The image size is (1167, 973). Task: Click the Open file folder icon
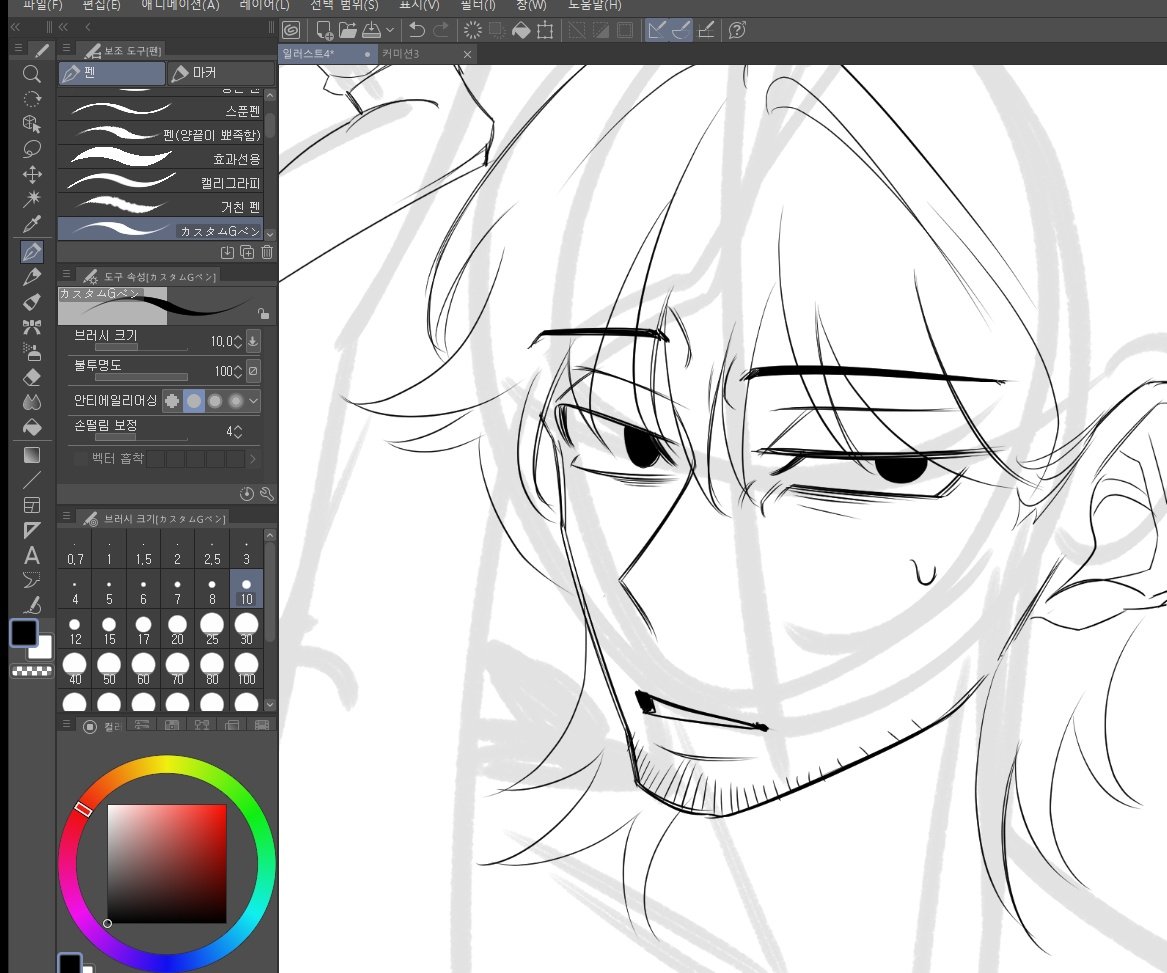348,30
